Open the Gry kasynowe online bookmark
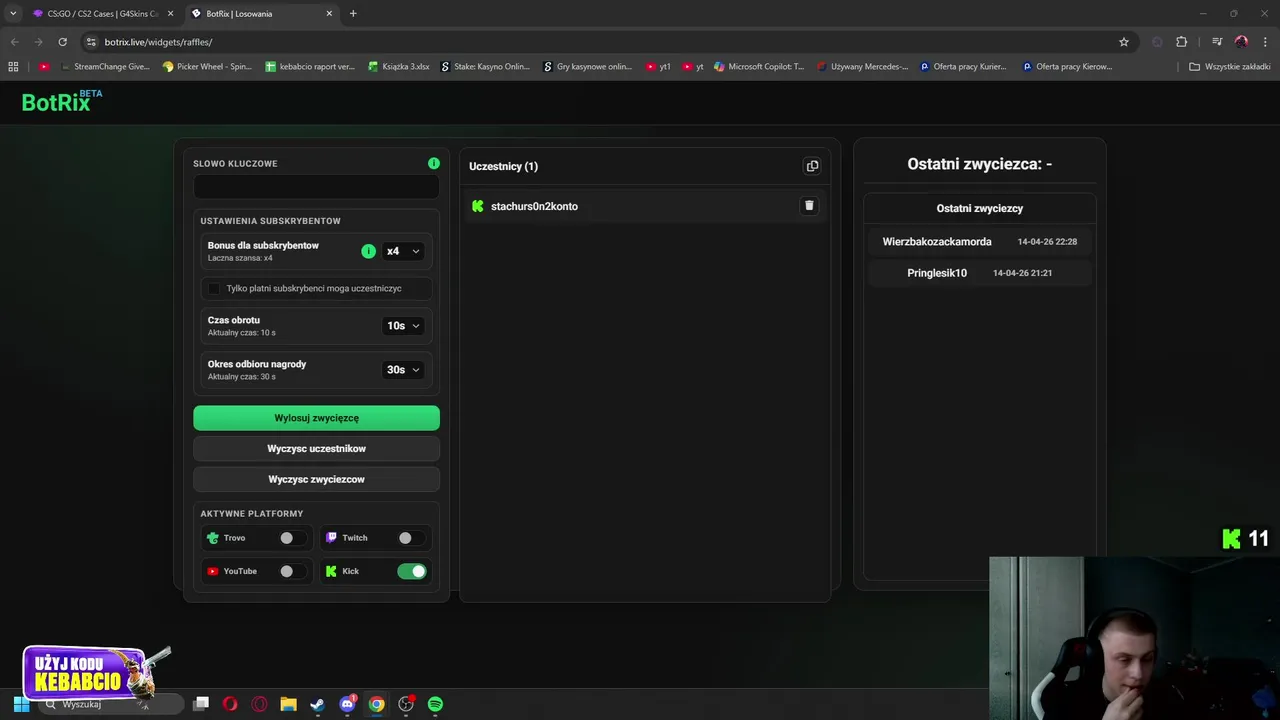The height and width of the screenshot is (720, 1280). [x=588, y=67]
